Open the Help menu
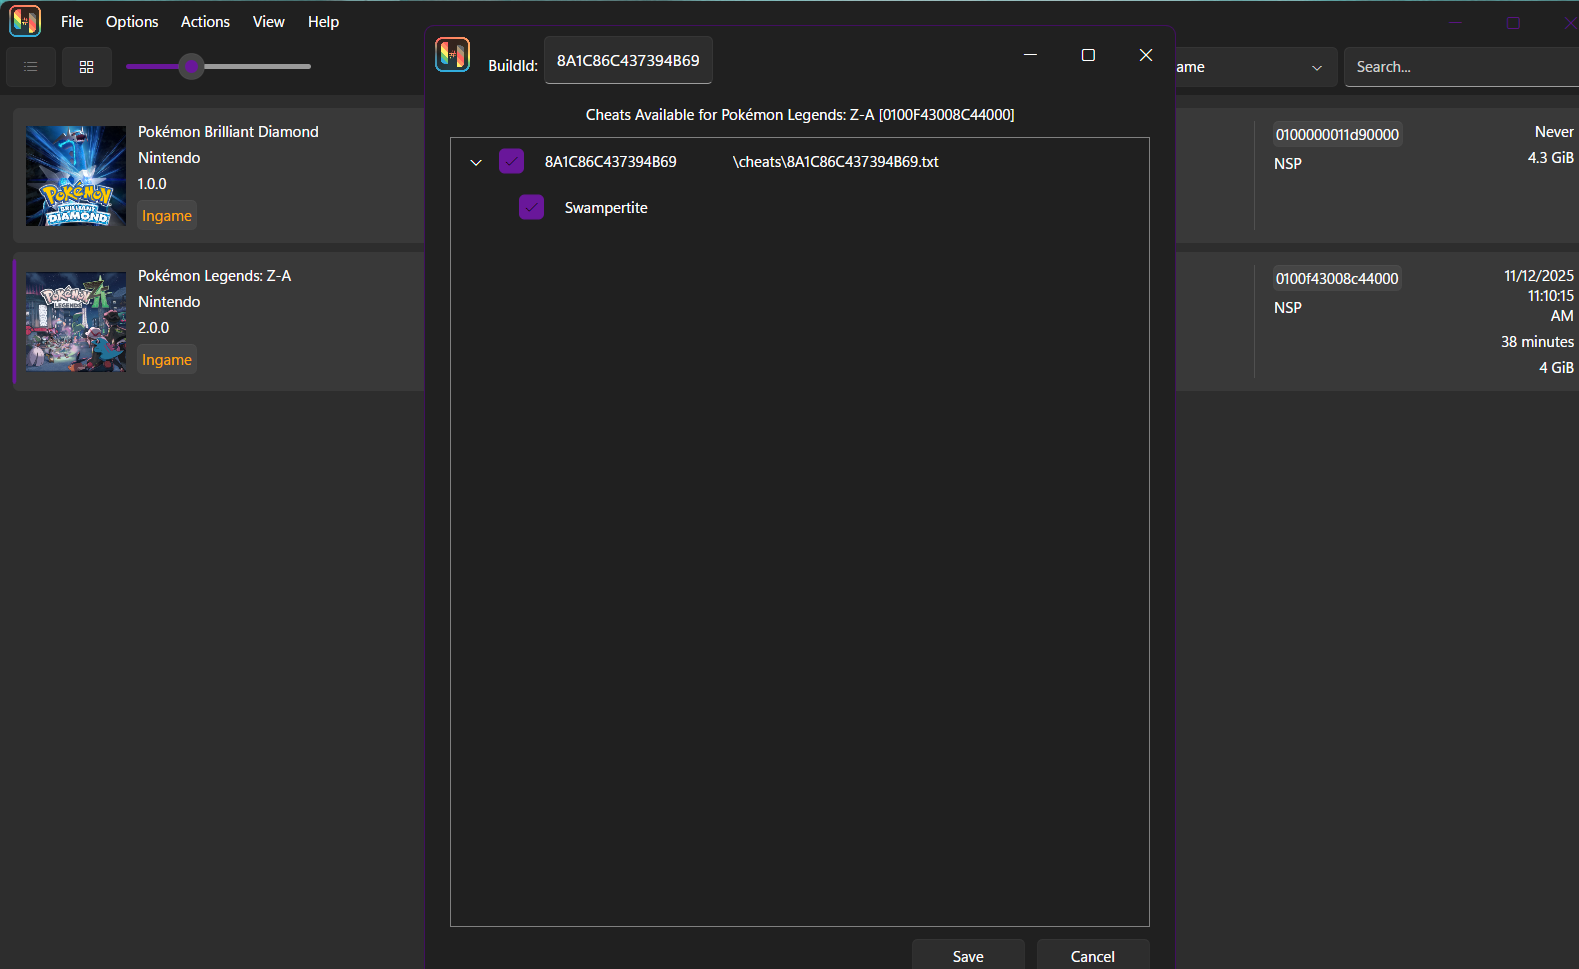The width and height of the screenshot is (1579, 969). 323,21
